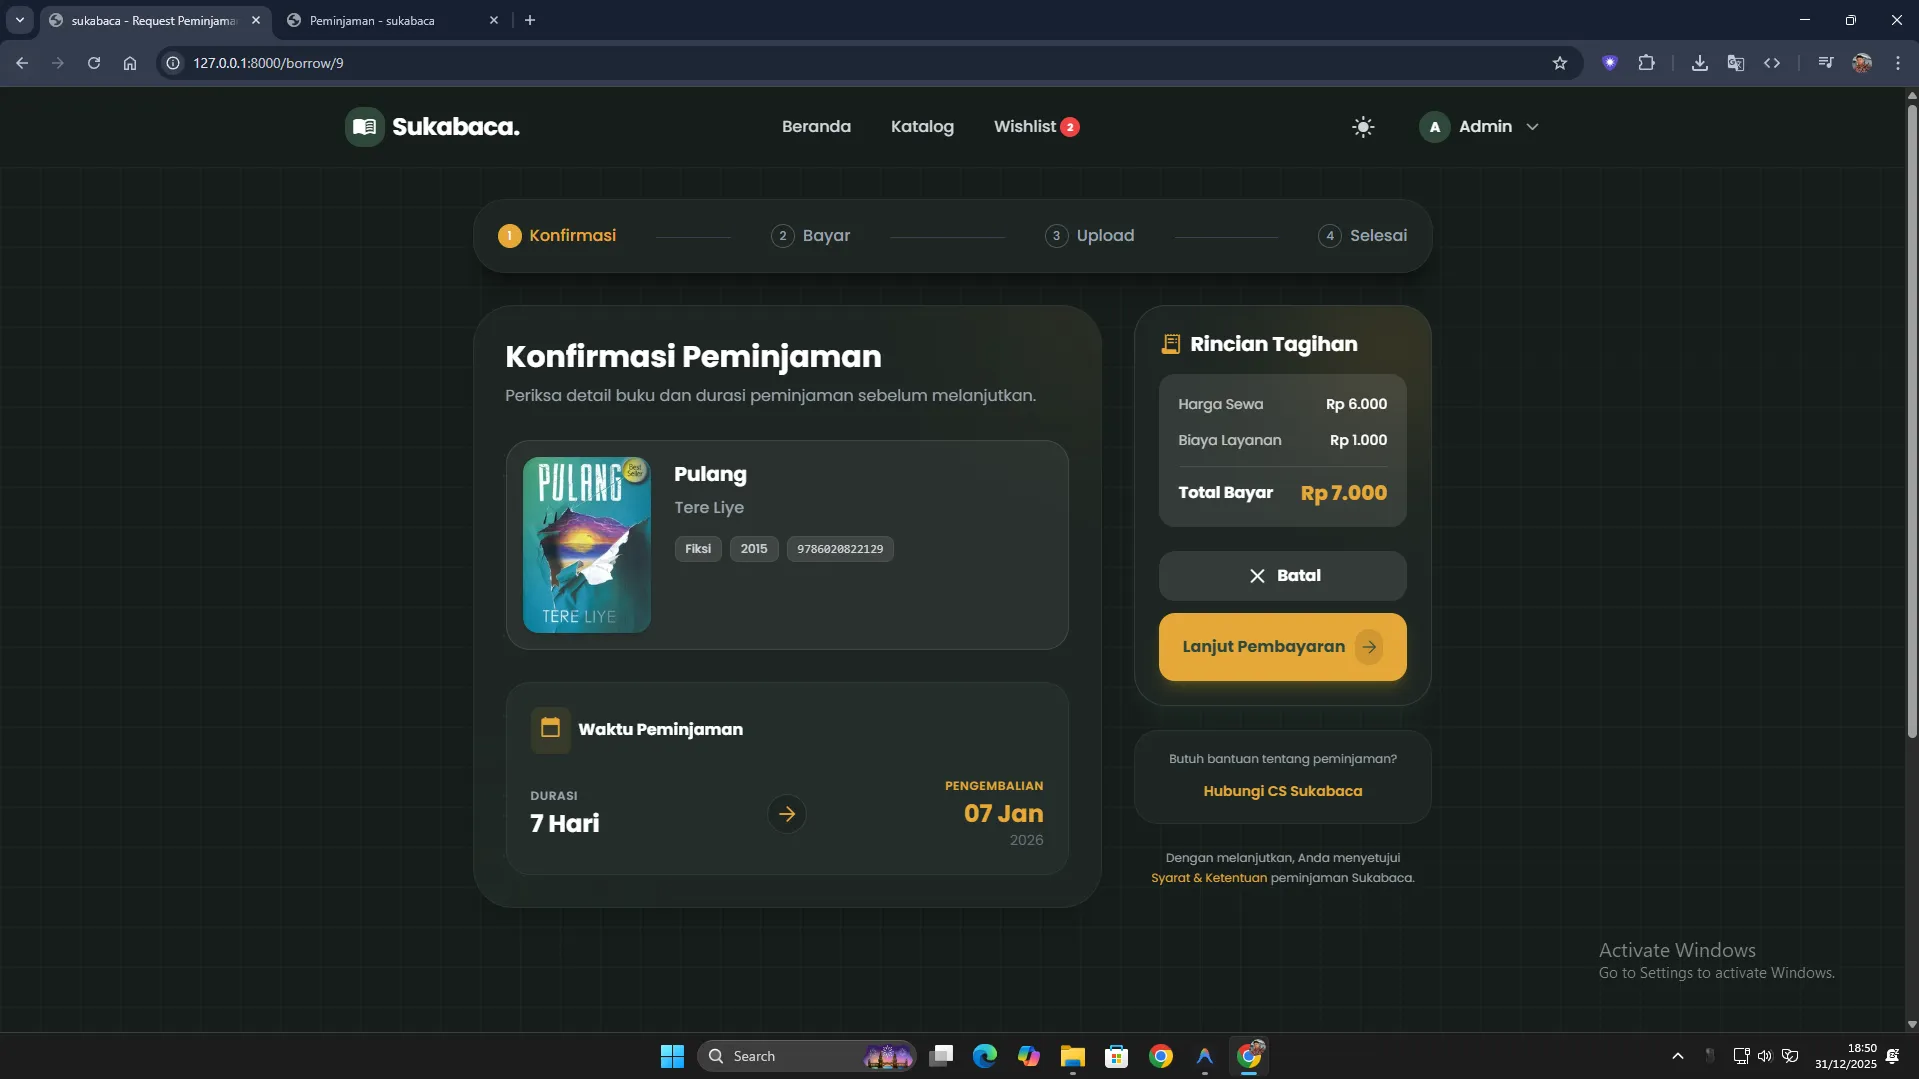Click the Pulang book cover thumbnail
This screenshot has width=1919, height=1079.
pos(587,545)
